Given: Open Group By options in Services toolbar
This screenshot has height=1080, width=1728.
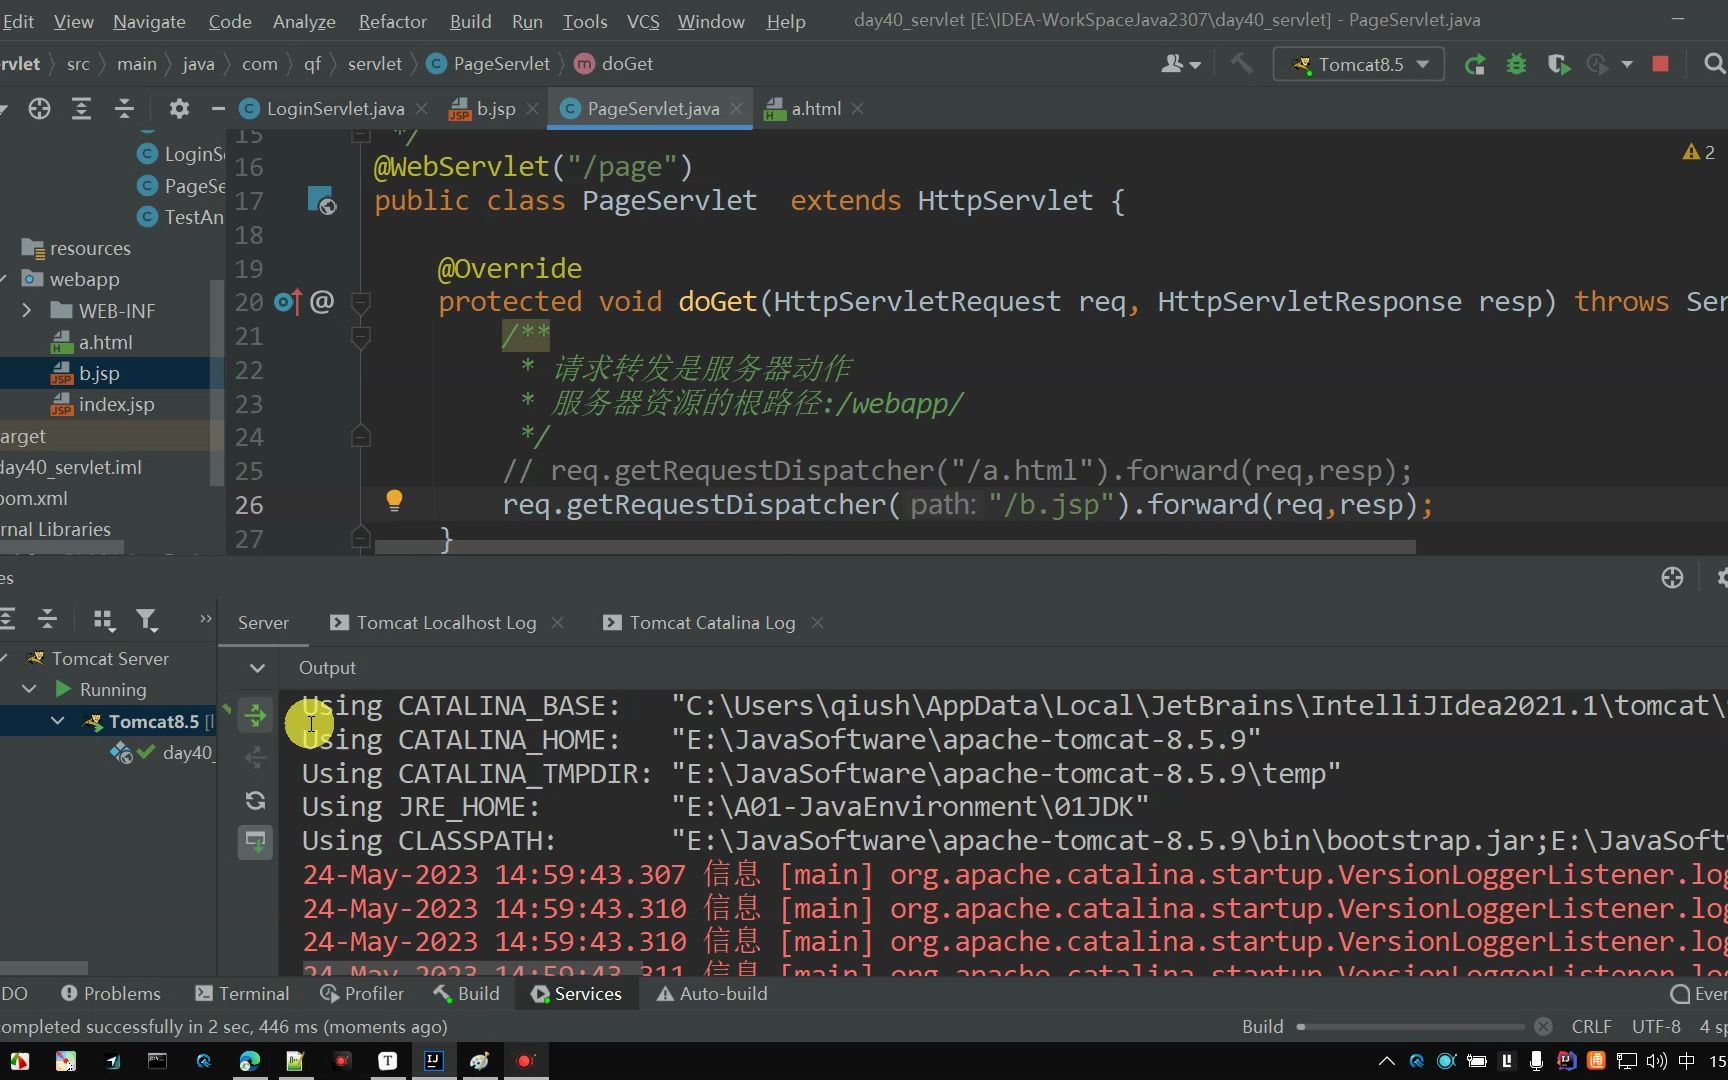Looking at the screenshot, I should (x=104, y=621).
